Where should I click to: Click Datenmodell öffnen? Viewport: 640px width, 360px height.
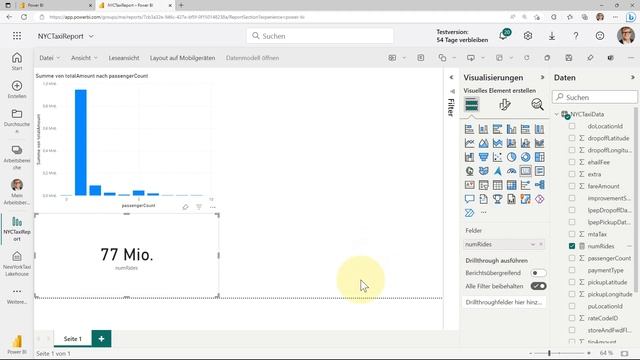click(x=252, y=58)
